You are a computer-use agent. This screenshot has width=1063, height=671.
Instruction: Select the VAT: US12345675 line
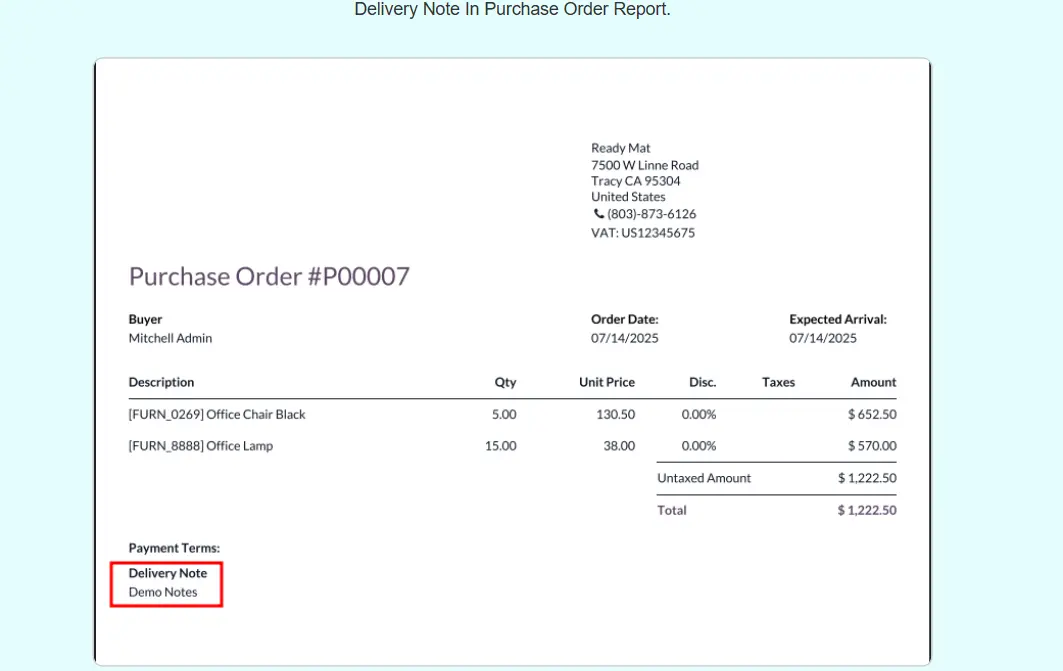coord(642,233)
